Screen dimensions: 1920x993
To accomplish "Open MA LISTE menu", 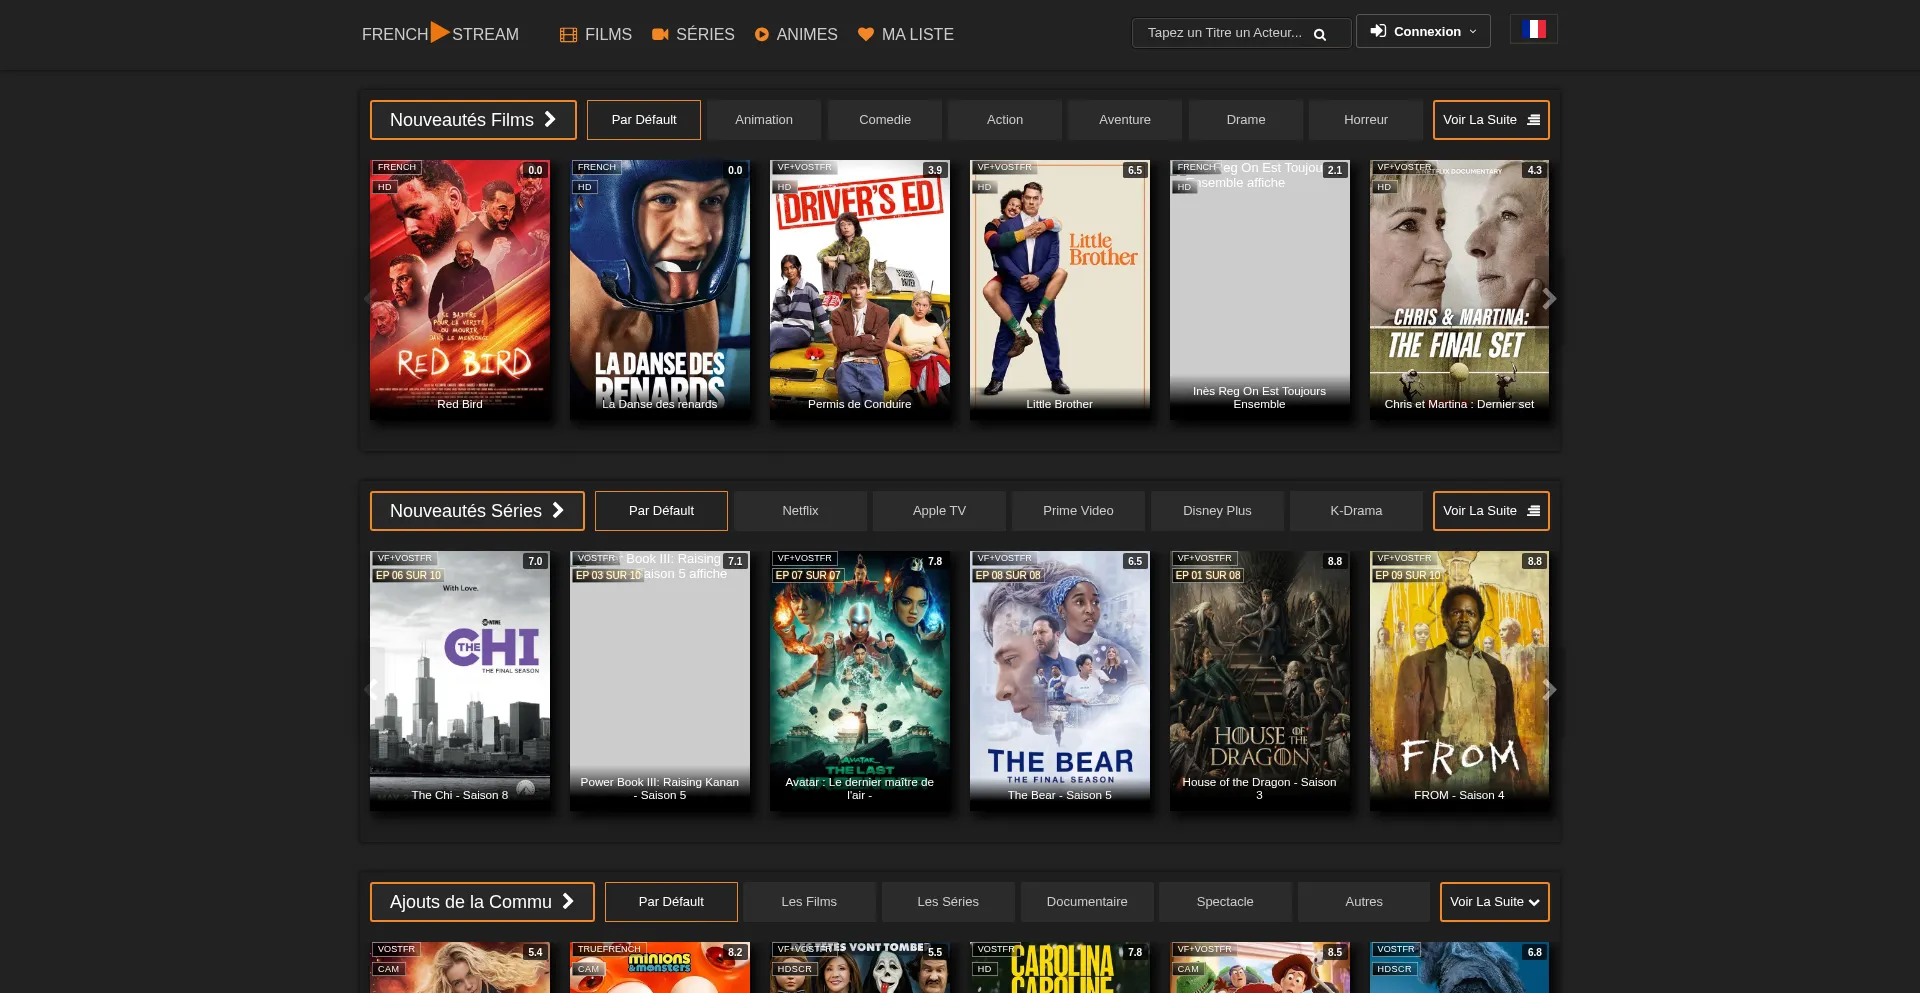I will 906,35.
